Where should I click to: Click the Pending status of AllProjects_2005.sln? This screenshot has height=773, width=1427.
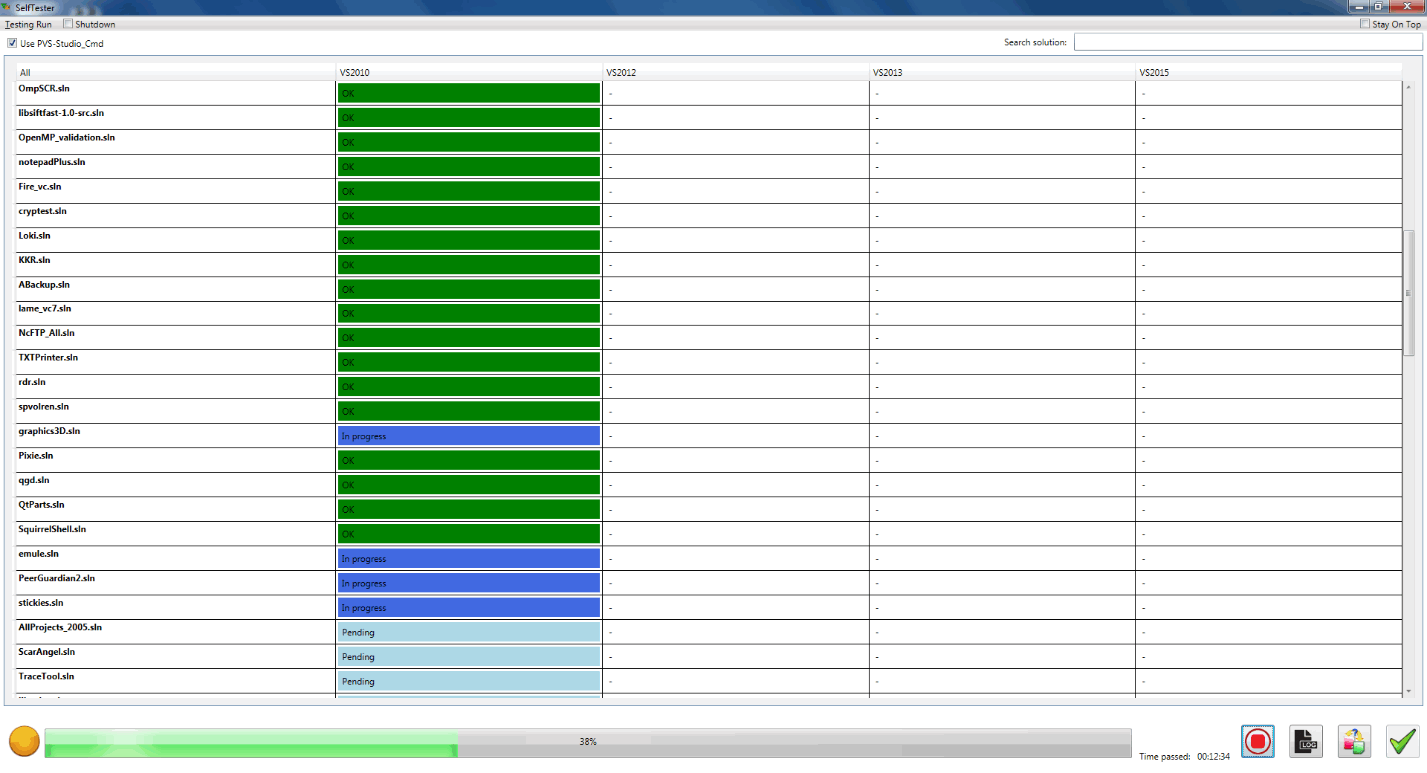click(x=469, y=632)
